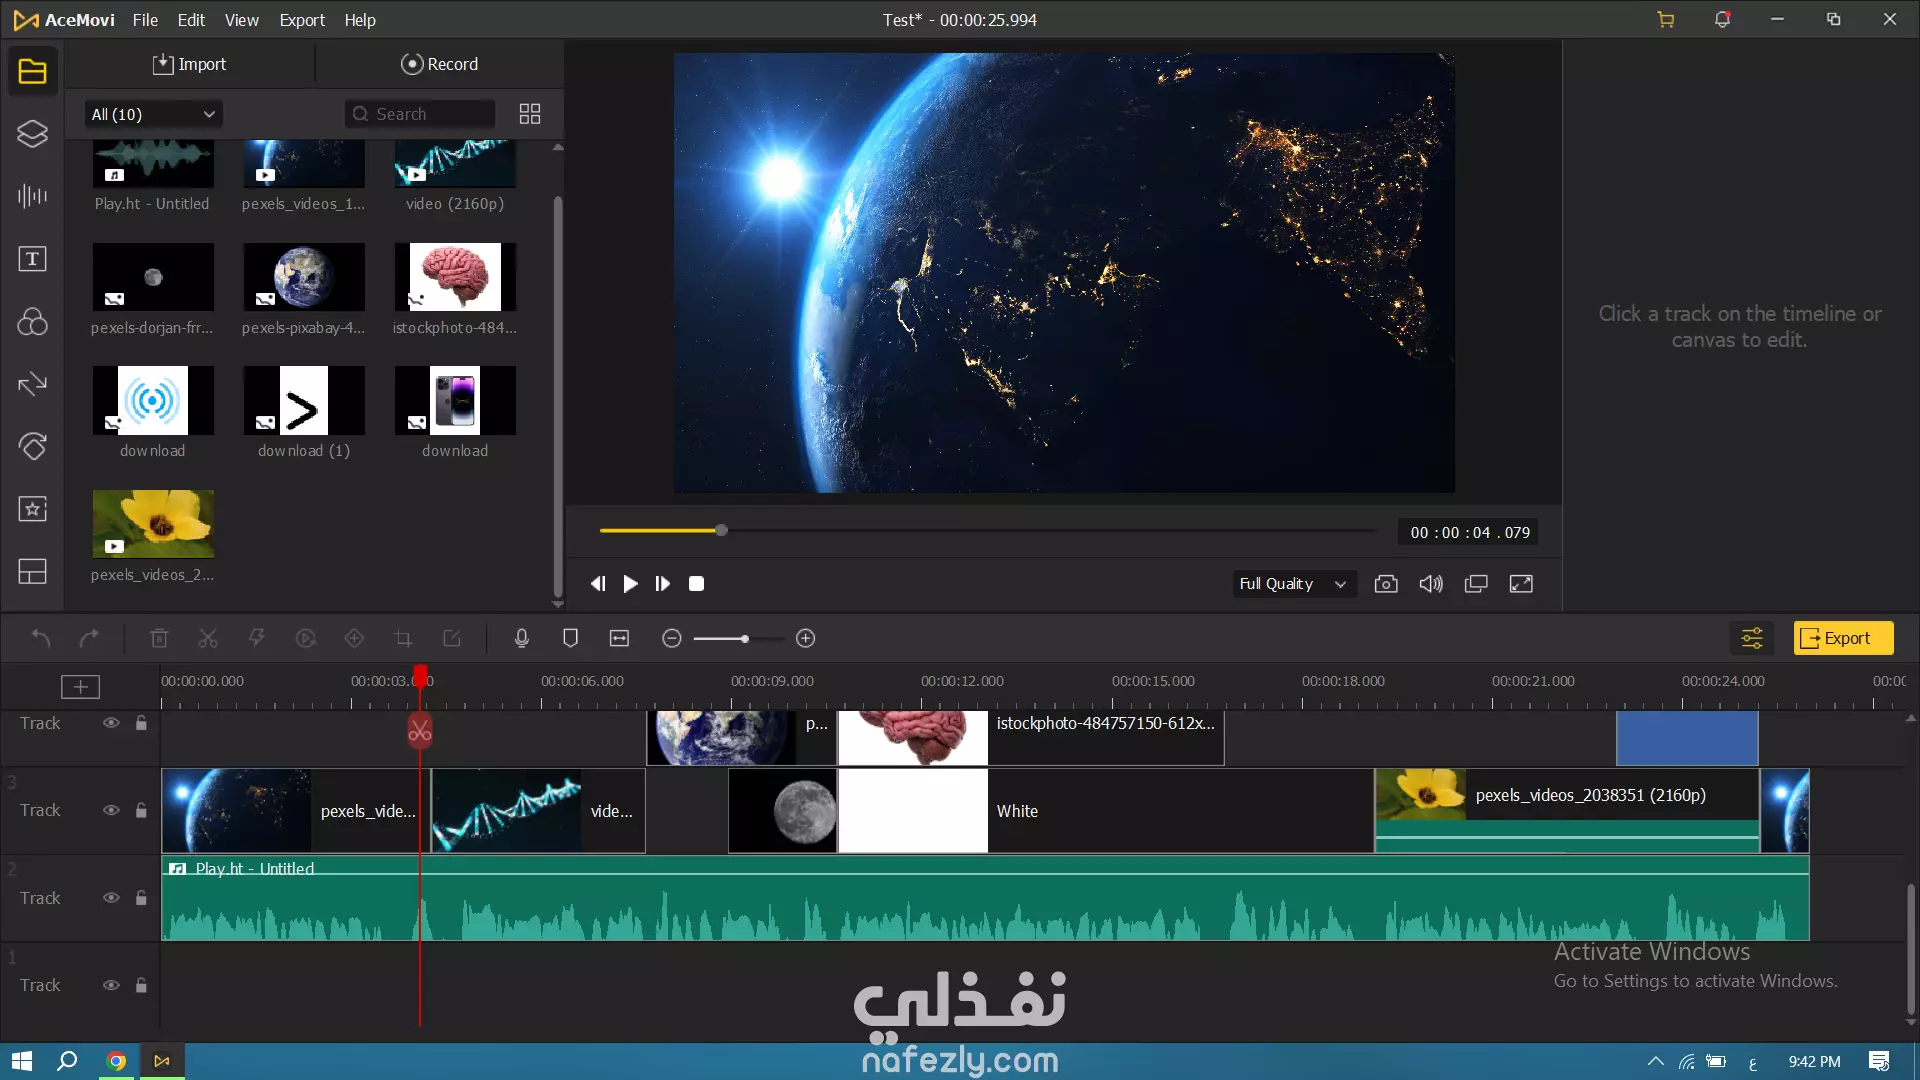Open the Transitions arrows icon
The width and height of the screenshot is (1920, 1080).
tap(32, 384)
